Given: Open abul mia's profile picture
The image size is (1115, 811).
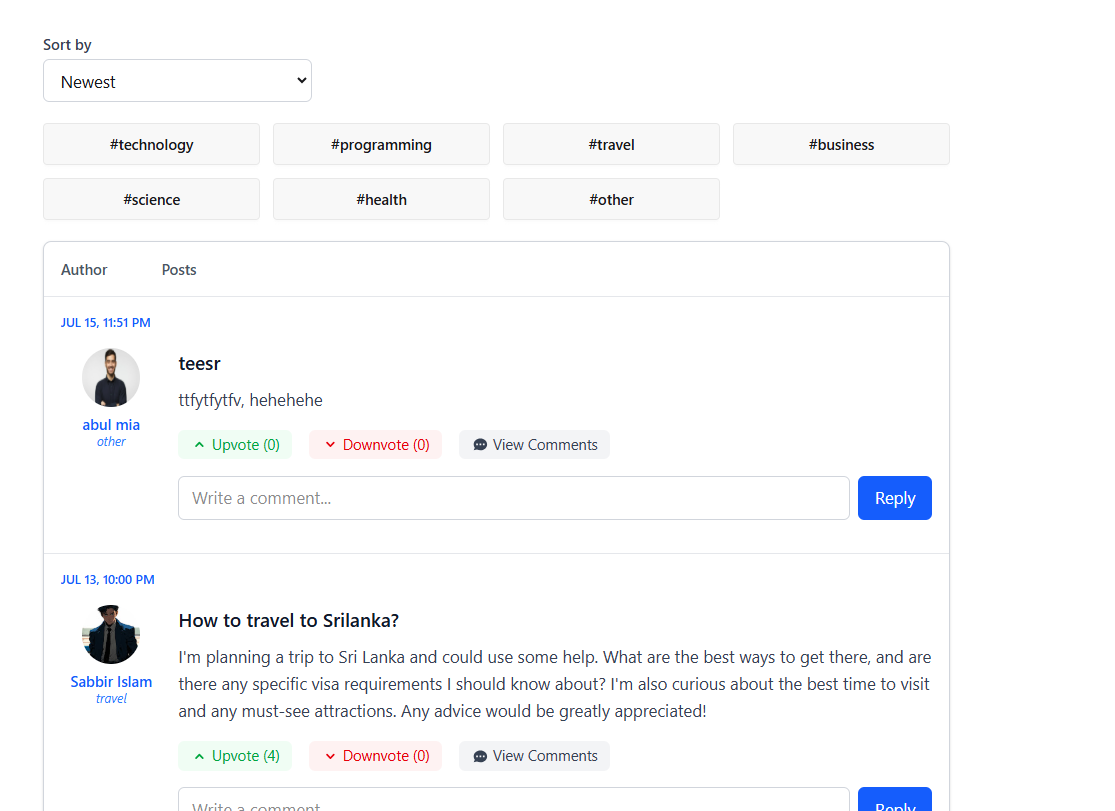Looking at the screenshot, I should (x=111, y=378).
